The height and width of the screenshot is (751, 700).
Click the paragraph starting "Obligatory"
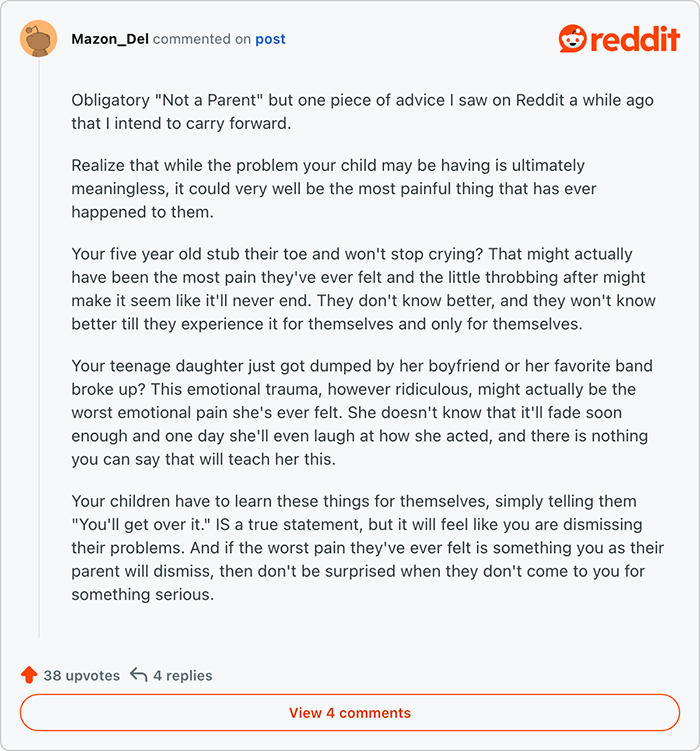(362, 112)
